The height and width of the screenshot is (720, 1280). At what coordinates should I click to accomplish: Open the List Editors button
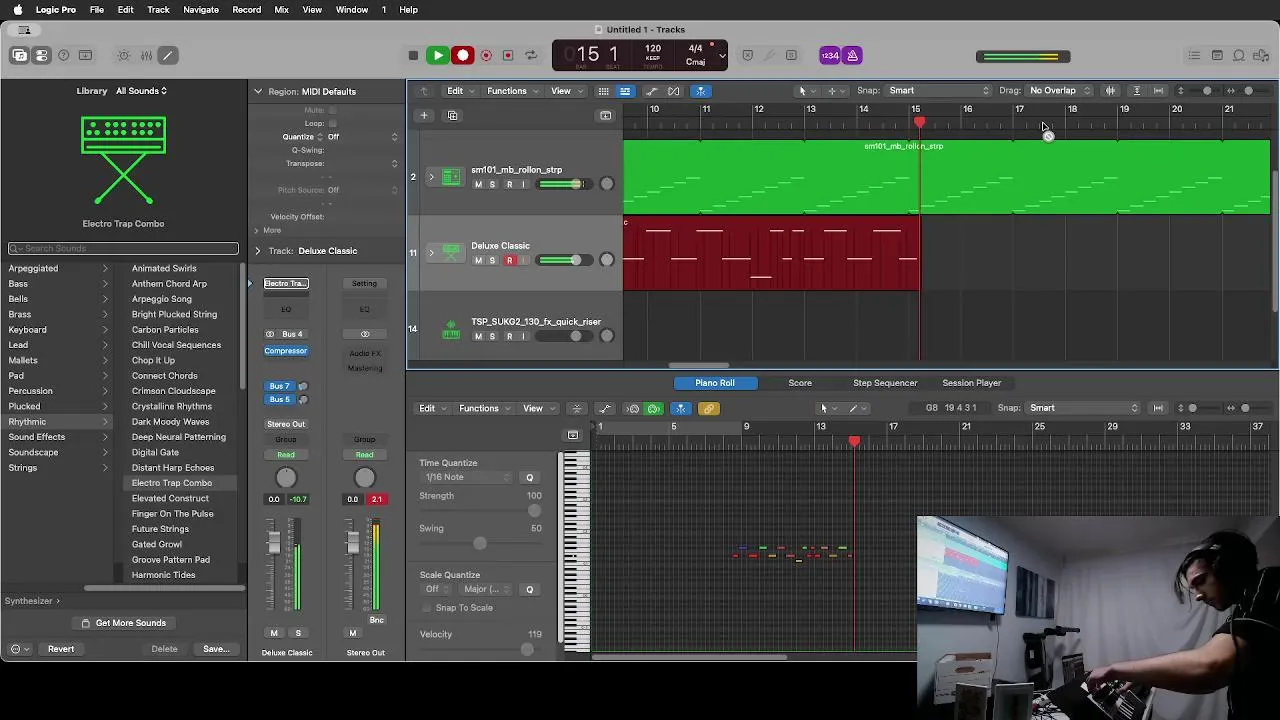(1194, 55)
